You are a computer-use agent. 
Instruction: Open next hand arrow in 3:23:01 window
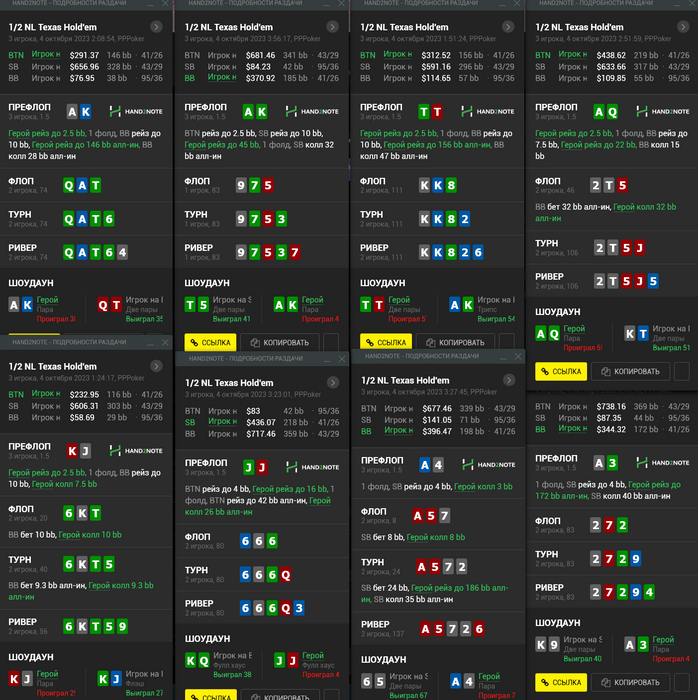332,383
